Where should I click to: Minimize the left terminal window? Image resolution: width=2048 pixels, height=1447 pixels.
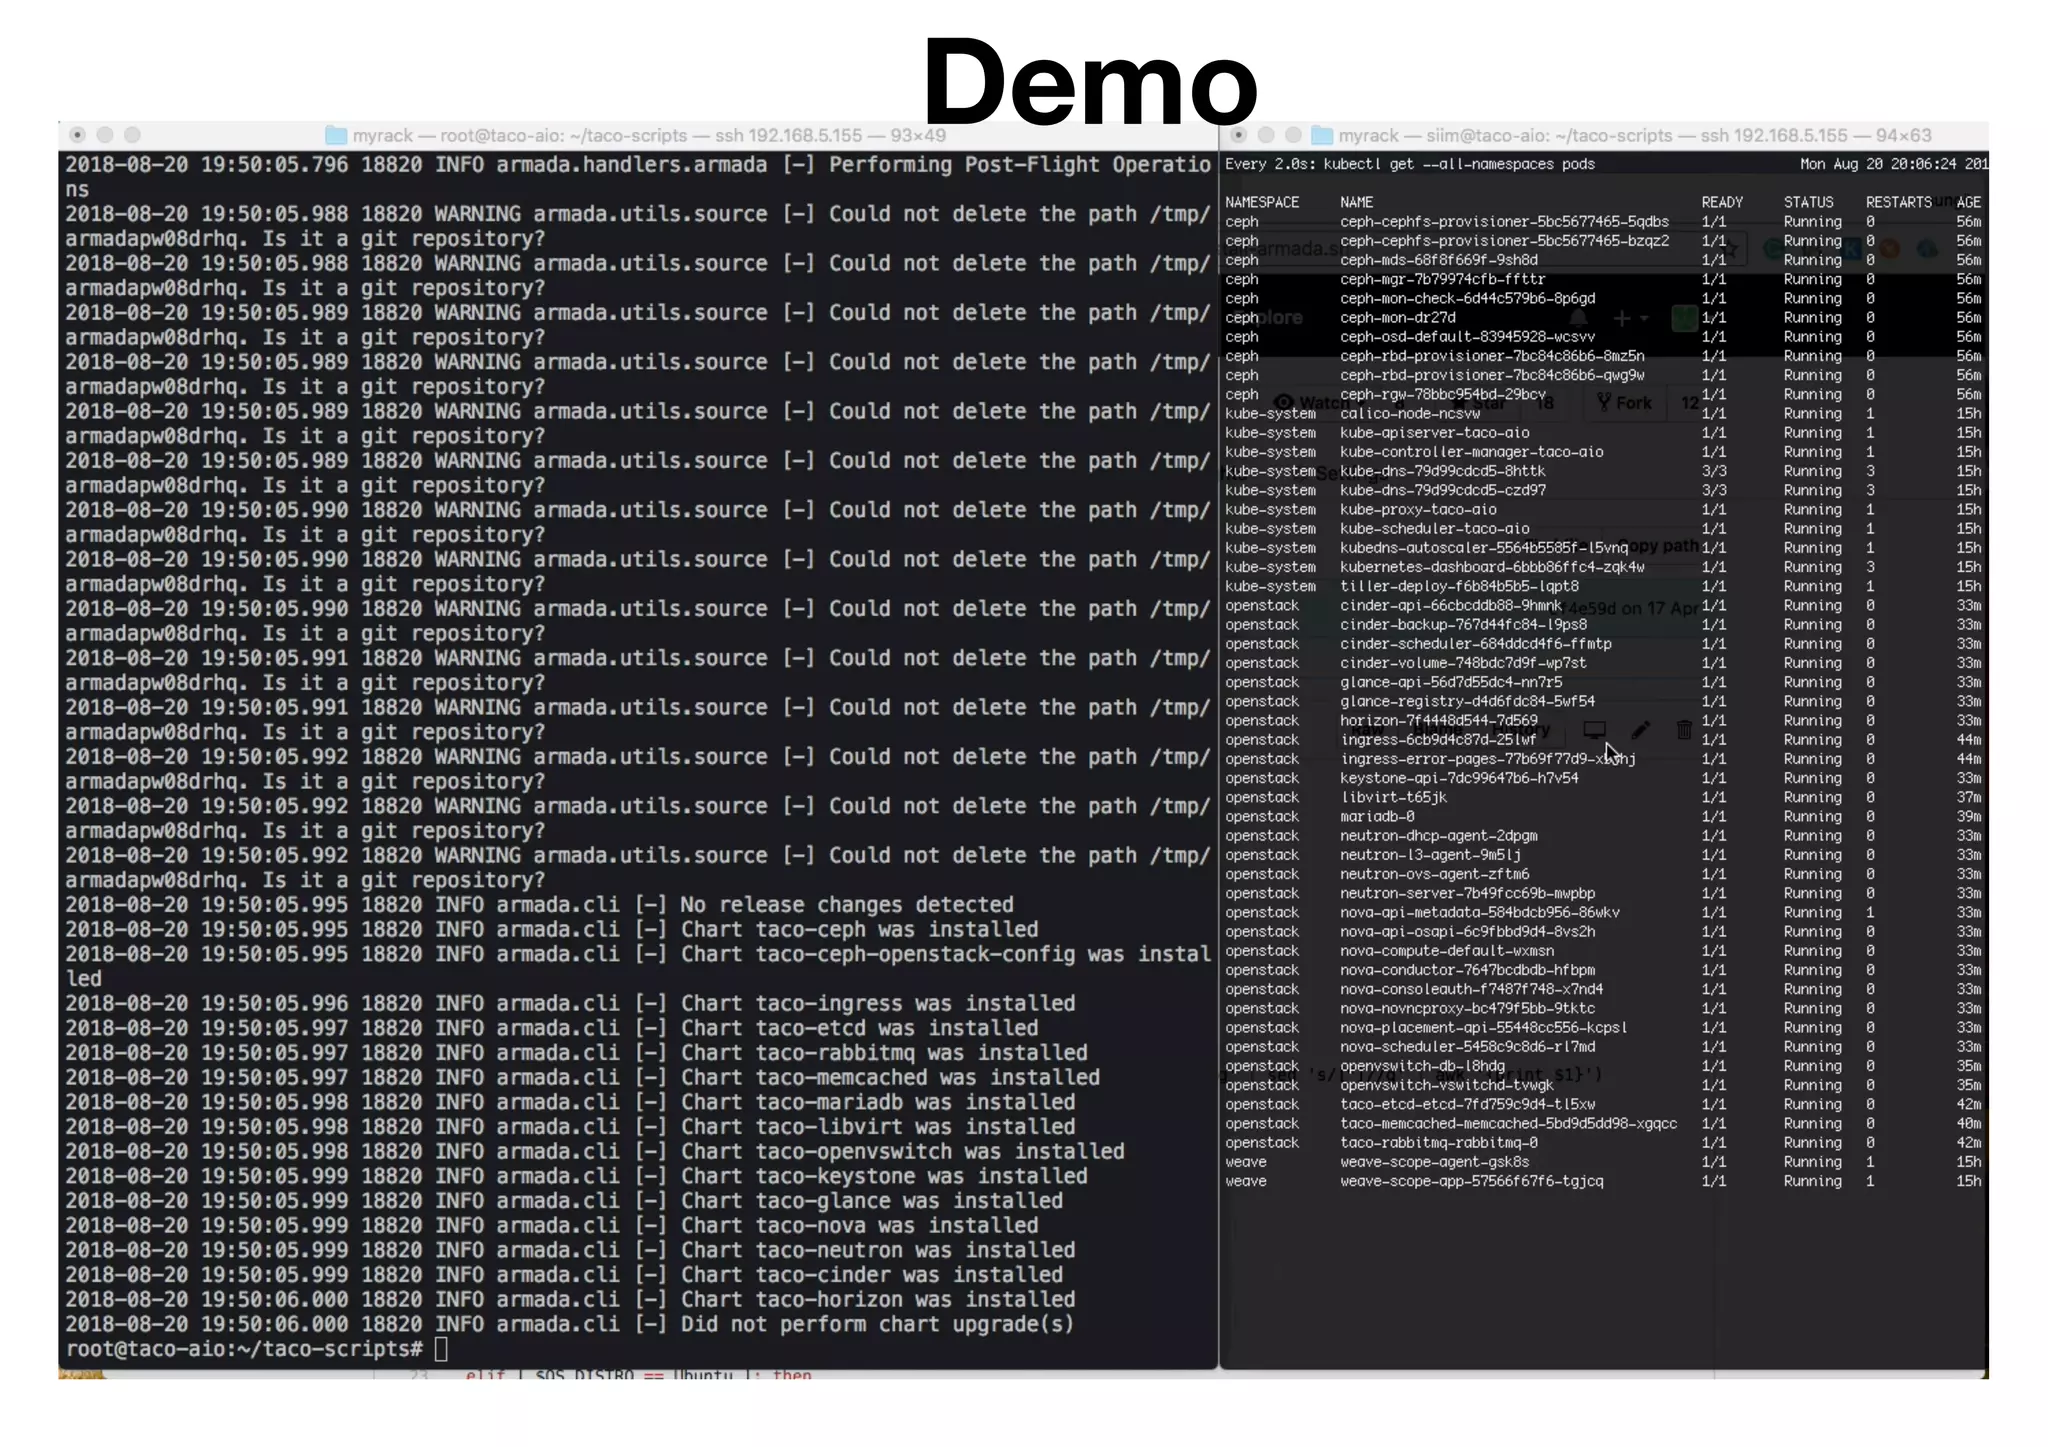(105, 135)
